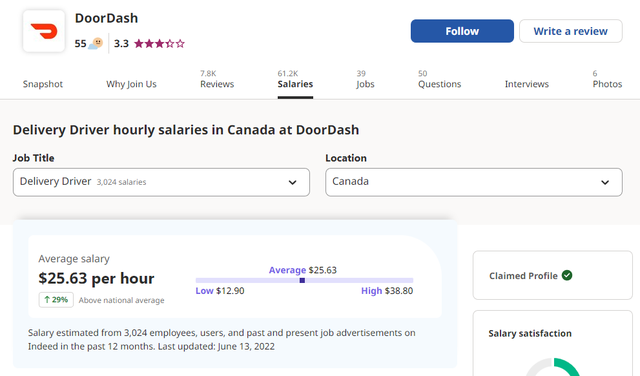The height and width of the screenshot is (376, 640).
Task: Open the Canada location selector
Action: (474, 182)
